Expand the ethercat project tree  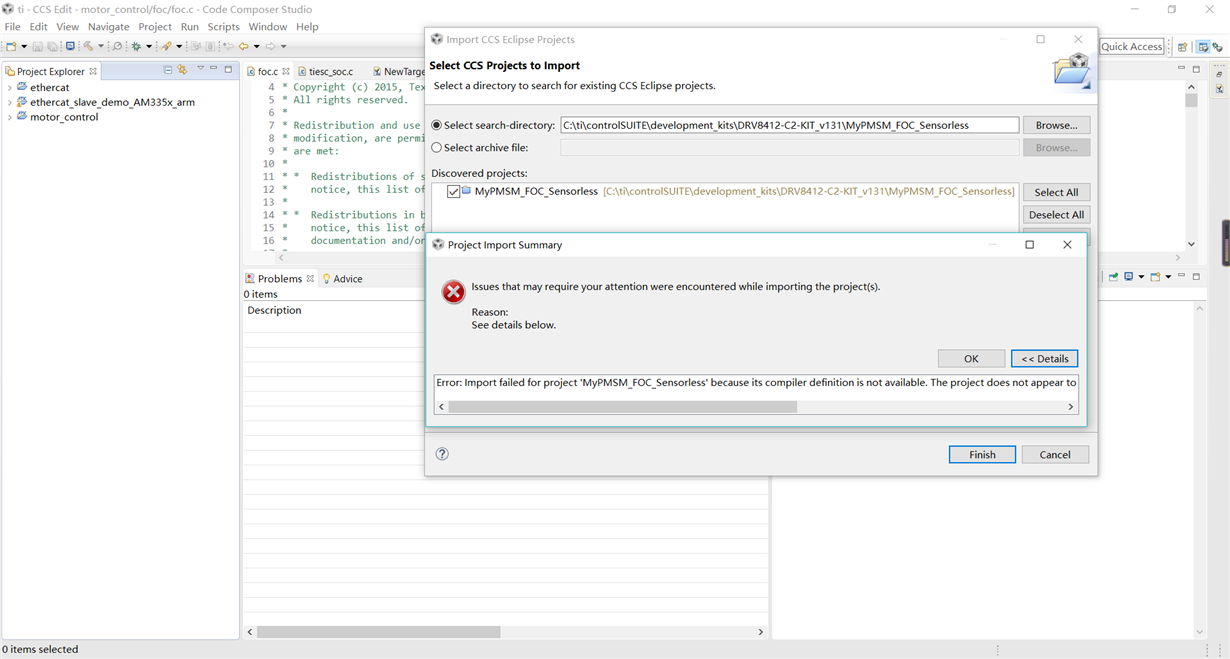tap(10, 88)
